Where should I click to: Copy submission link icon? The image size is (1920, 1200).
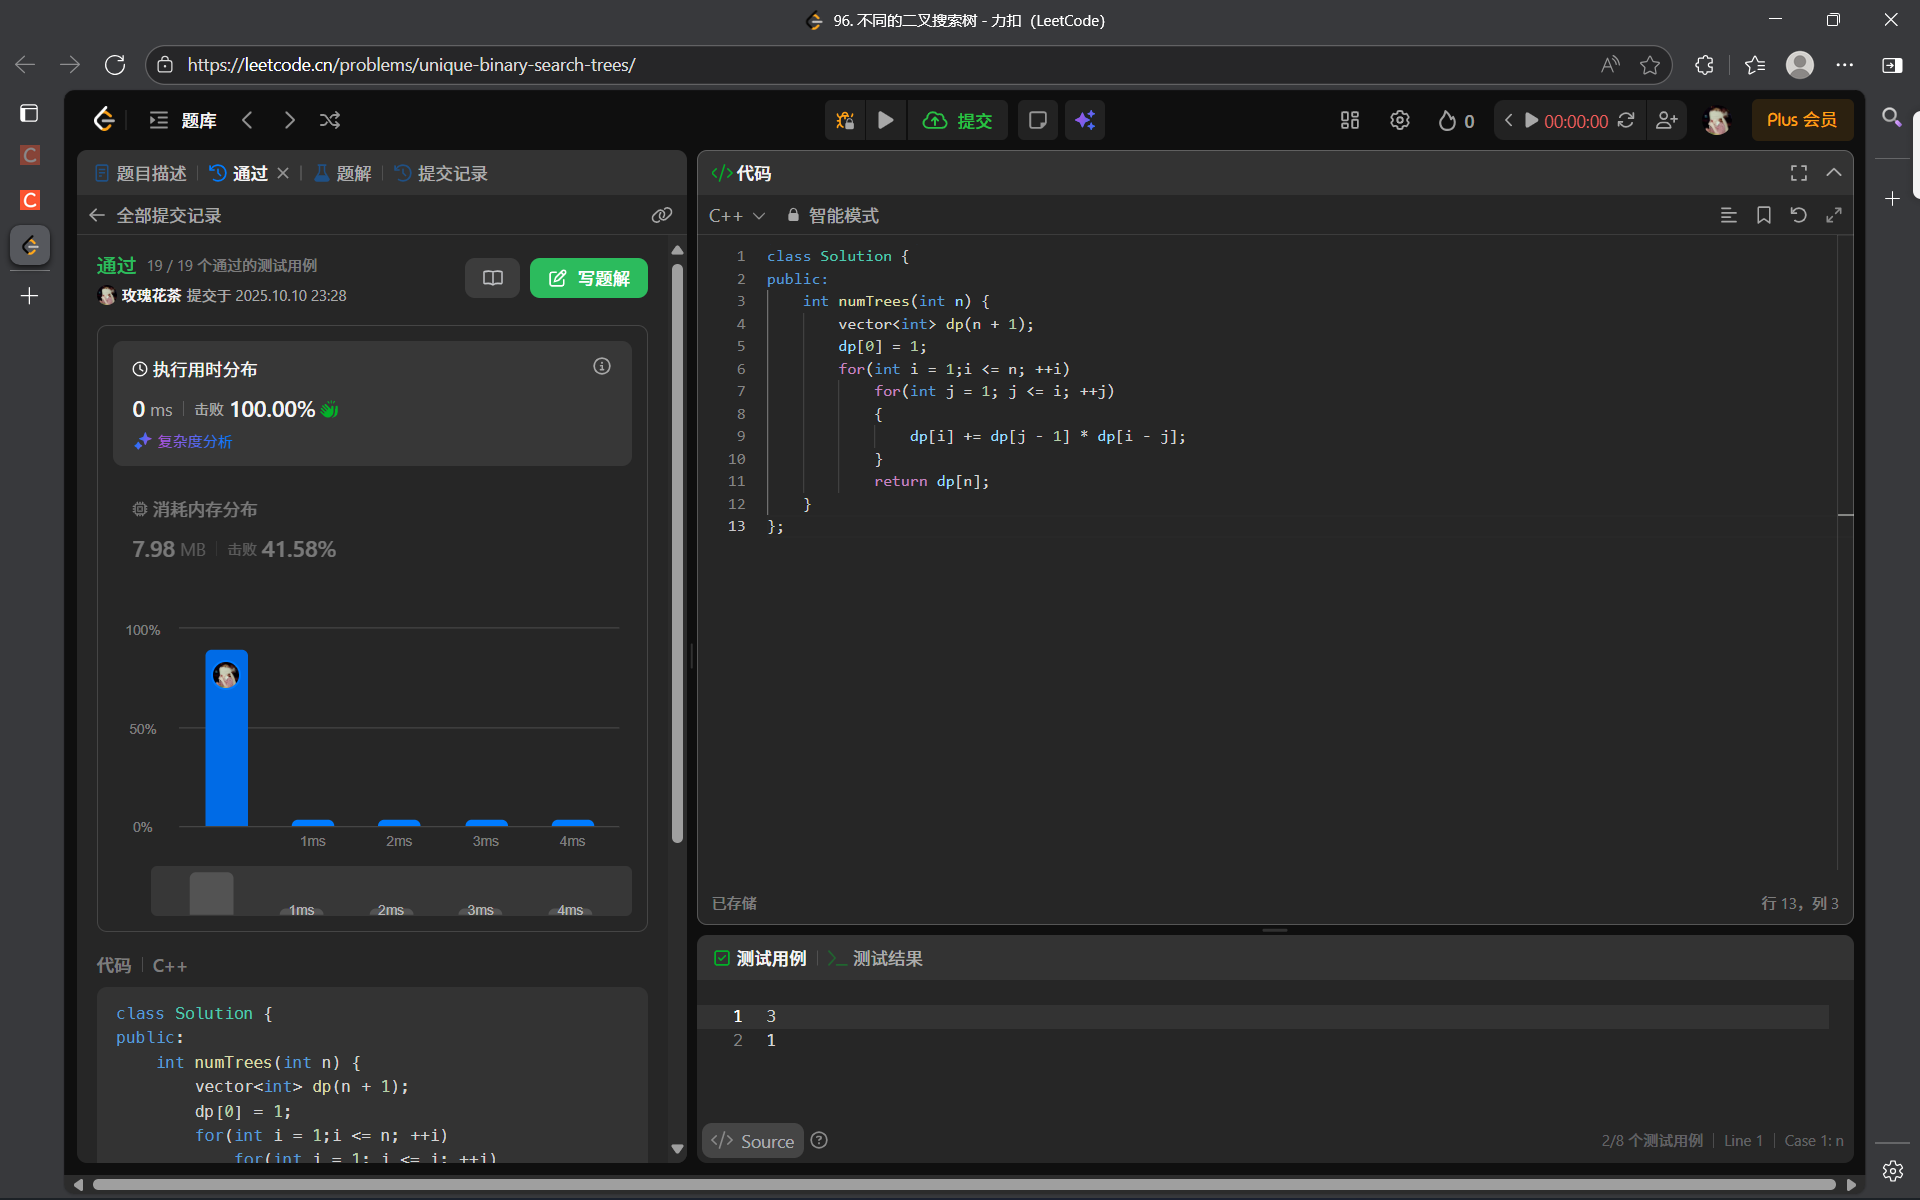(x=662, y=215)
